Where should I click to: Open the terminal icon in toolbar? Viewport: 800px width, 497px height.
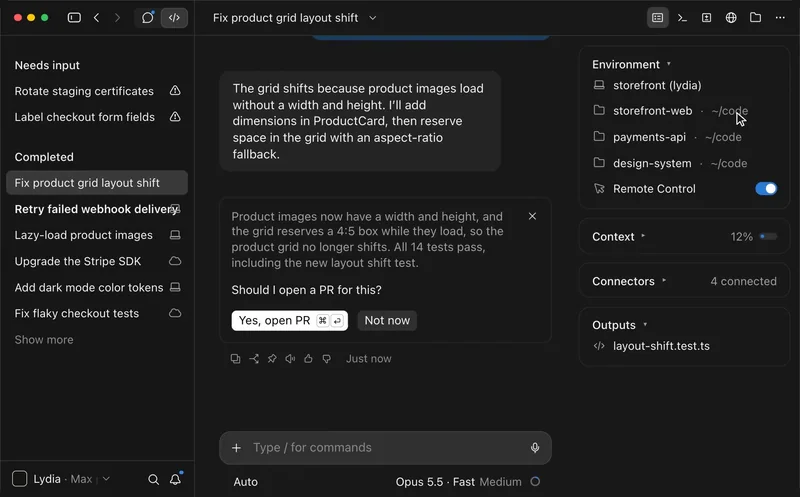[682, 18]
